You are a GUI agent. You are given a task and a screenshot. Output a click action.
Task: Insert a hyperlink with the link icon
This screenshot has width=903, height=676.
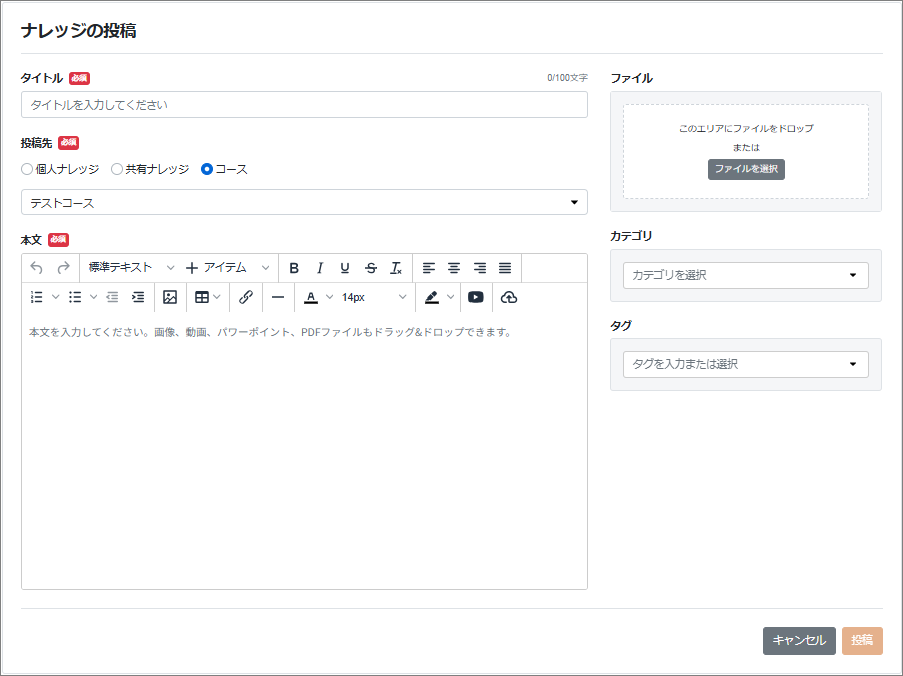pyautogui.click(x=246, y=297)
